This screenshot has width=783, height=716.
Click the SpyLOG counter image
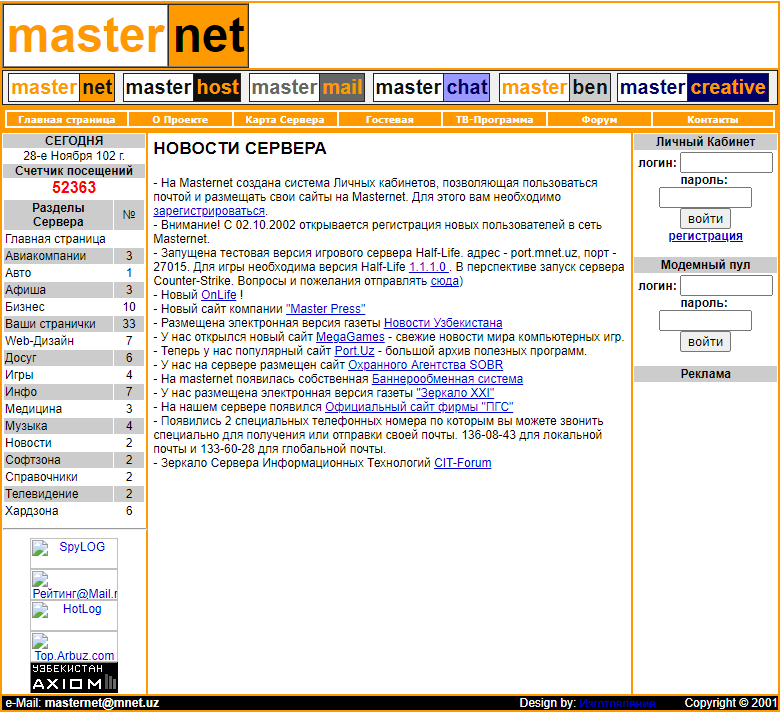point(74,553)
